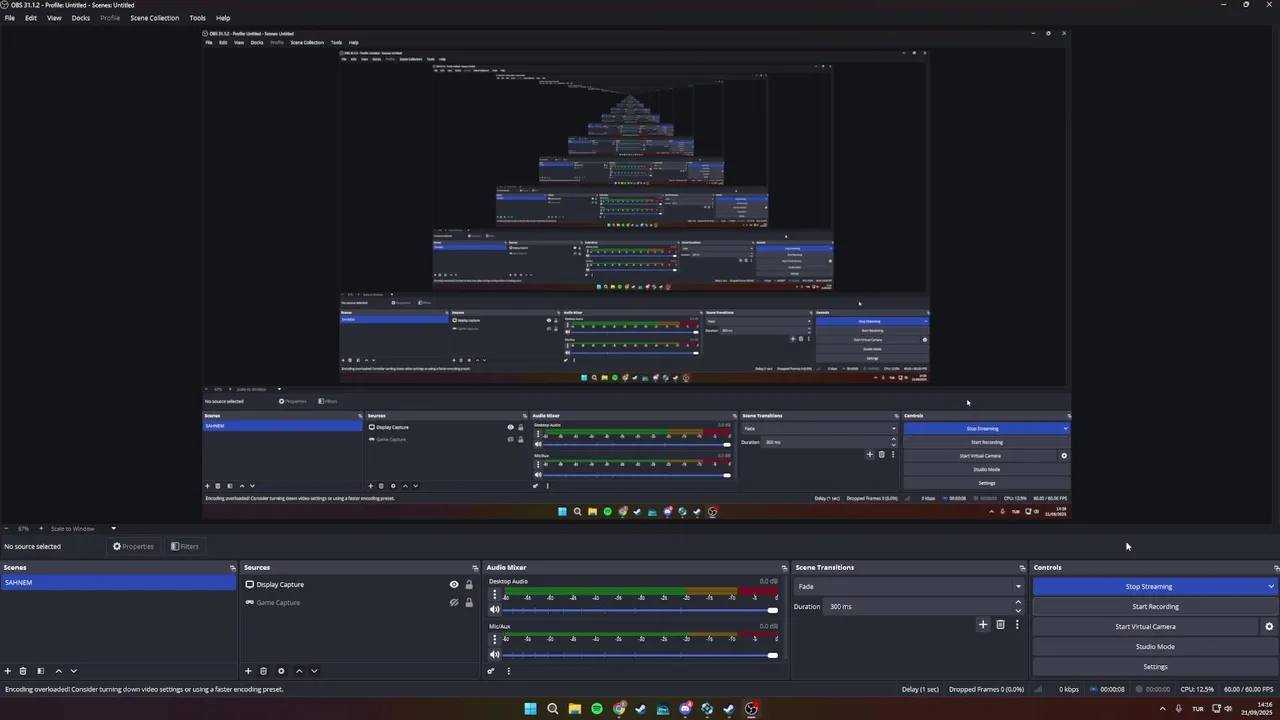Add a new scene in Scenes panel
Viewport: 1280px width, 720px height.
tap(8, 671)
